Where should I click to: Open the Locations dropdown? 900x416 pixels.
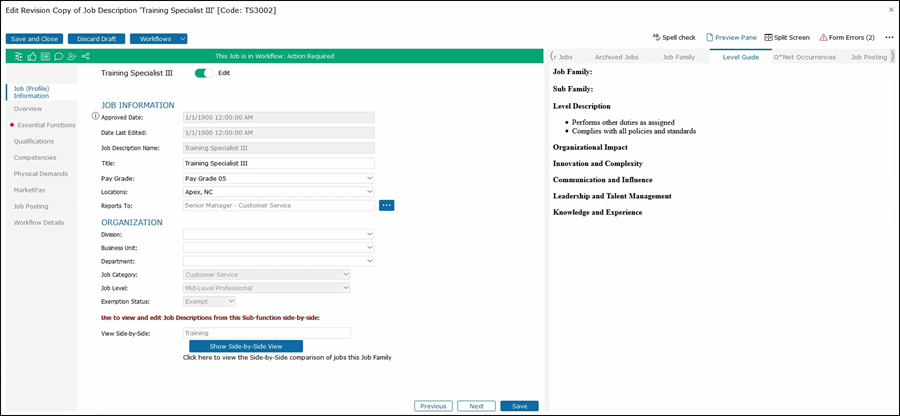point(369,192)
